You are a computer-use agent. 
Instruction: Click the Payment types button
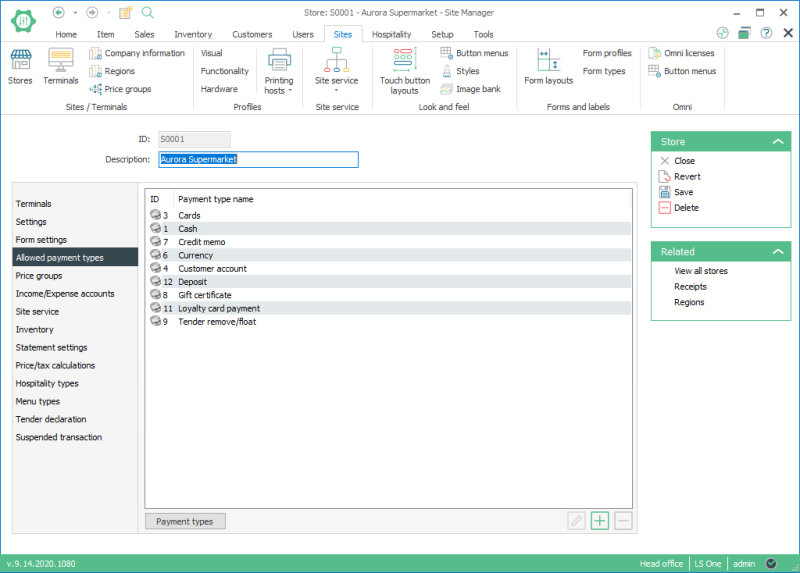185,521
